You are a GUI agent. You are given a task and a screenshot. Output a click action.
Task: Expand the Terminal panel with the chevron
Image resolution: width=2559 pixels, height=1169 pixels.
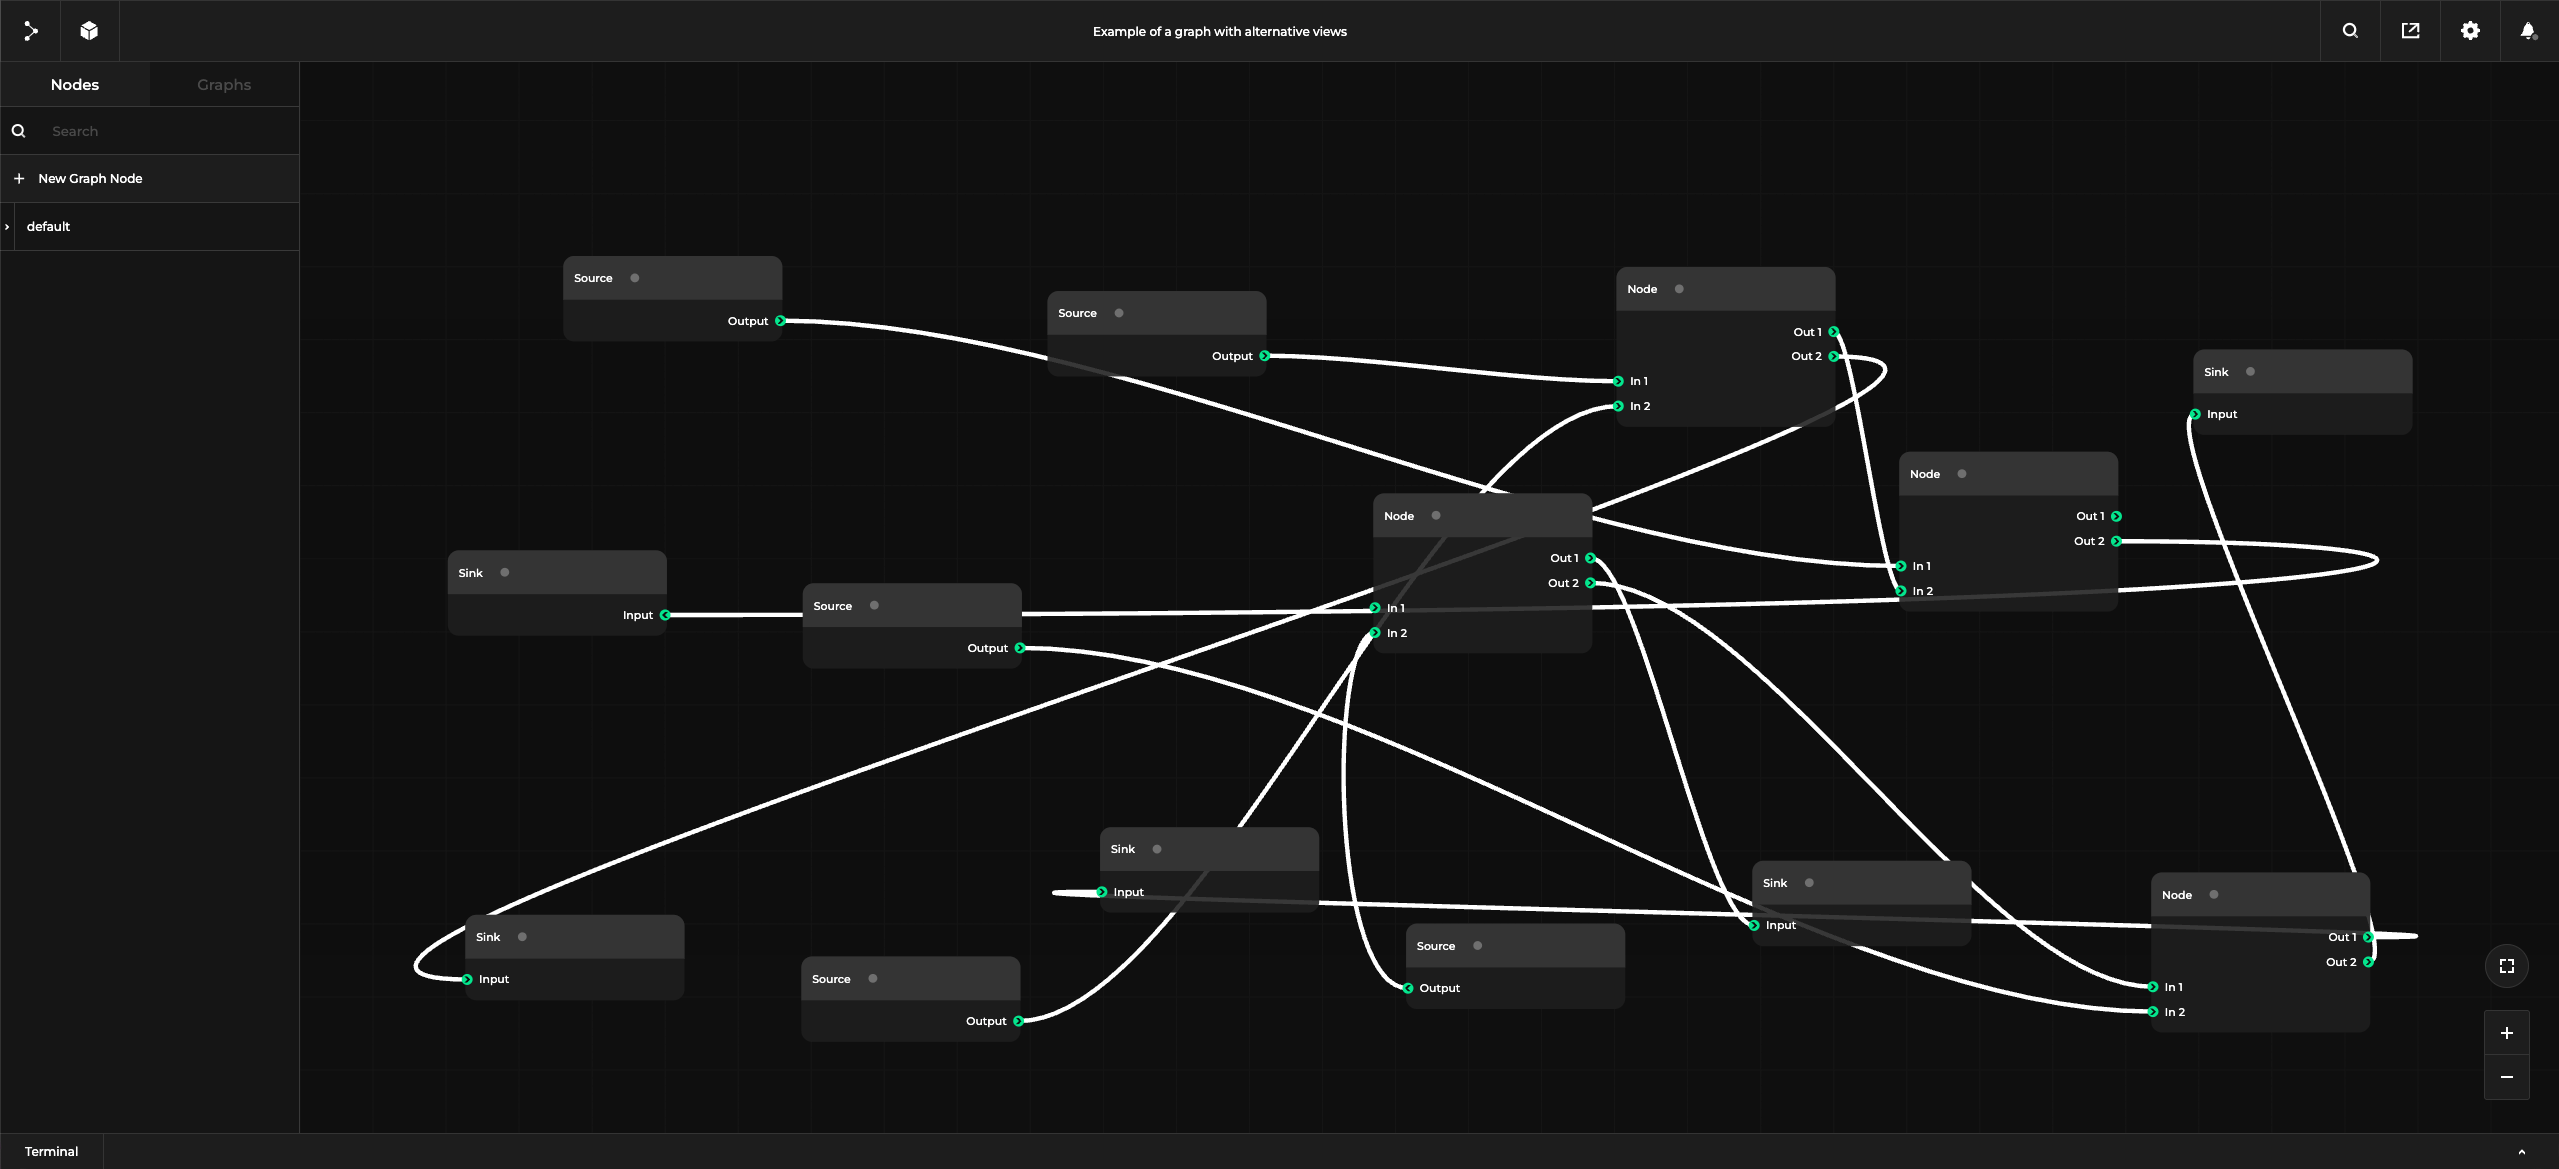click(2521, 1152)
